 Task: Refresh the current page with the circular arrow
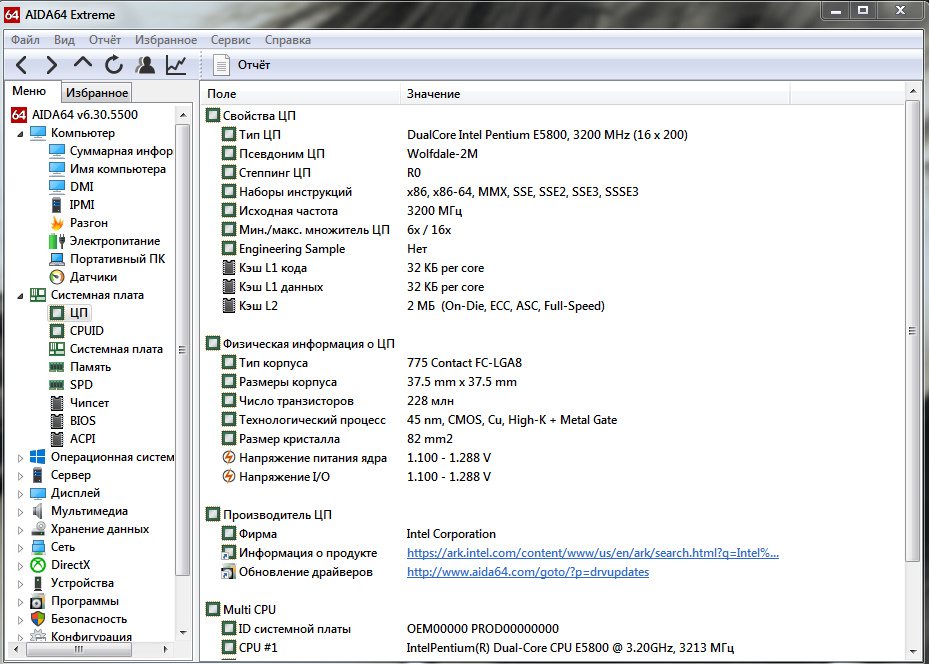114,65
